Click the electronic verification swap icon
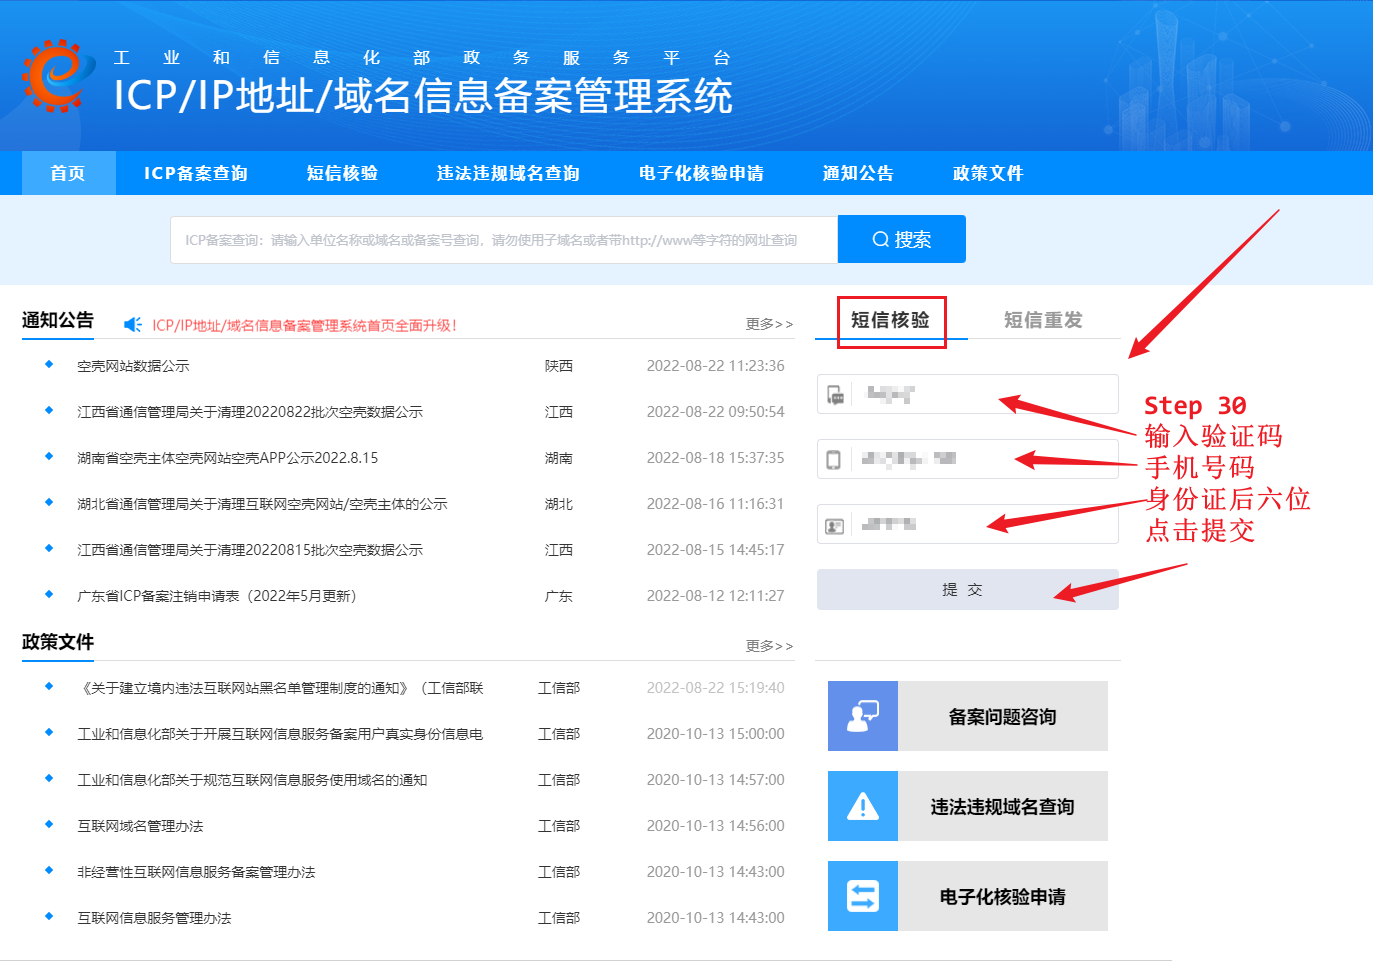1373x969 pixels. pos(863,896)
